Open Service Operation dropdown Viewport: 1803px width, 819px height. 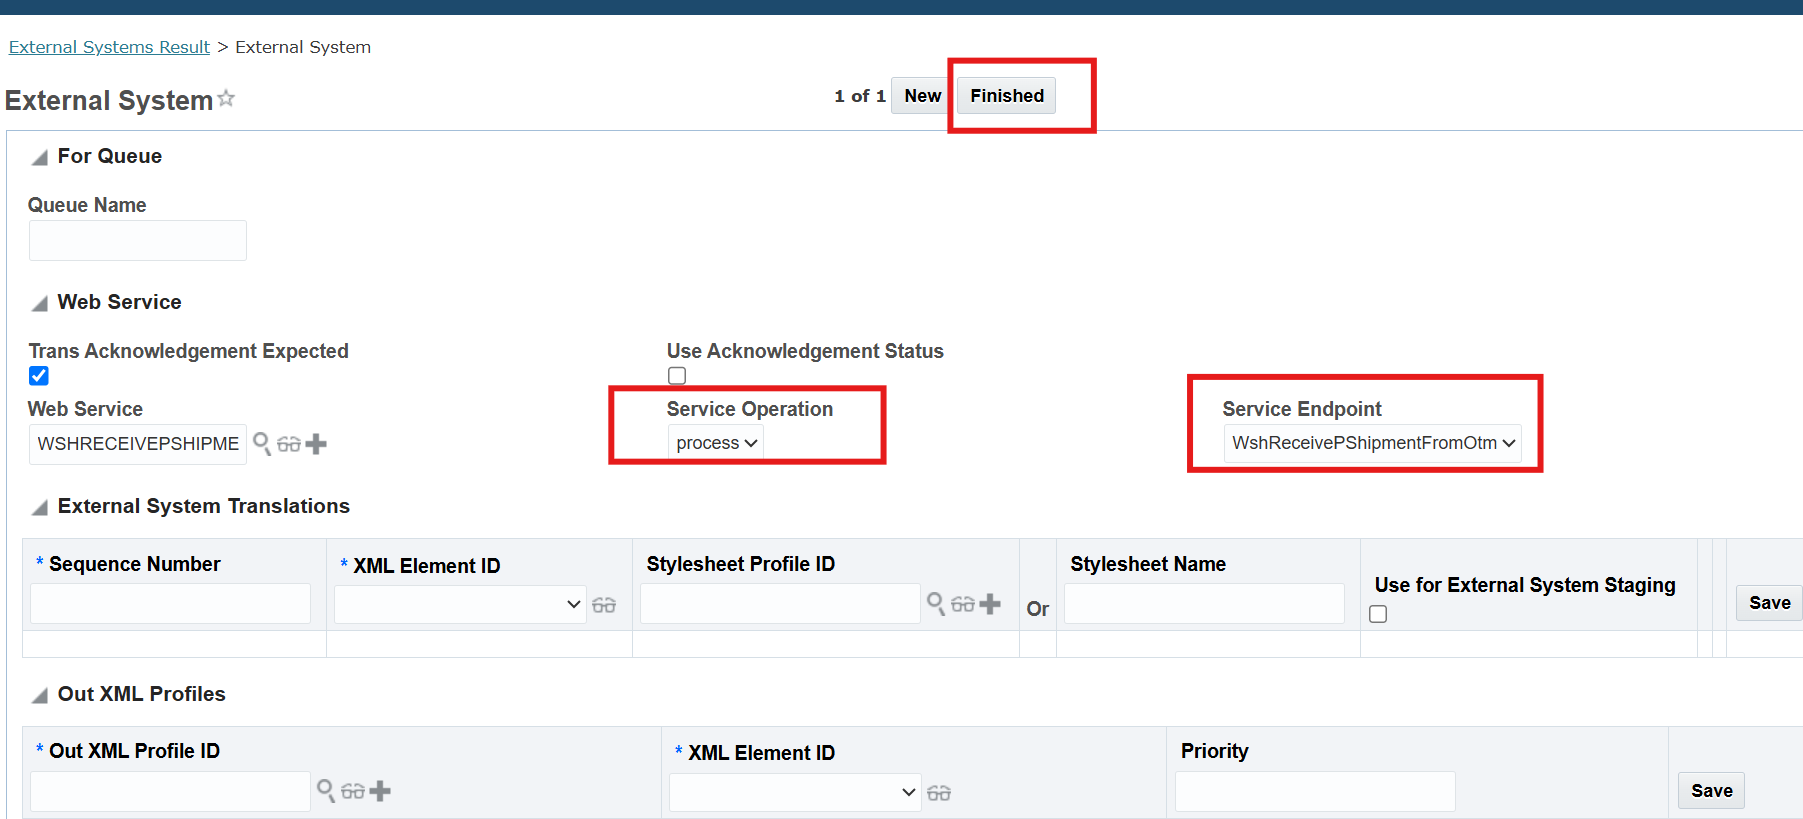pyautogui.click(x=716, y=443)
